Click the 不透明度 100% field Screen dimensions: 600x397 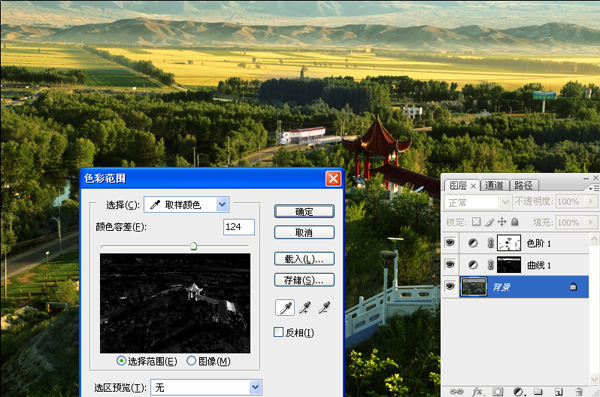[571, 201]
